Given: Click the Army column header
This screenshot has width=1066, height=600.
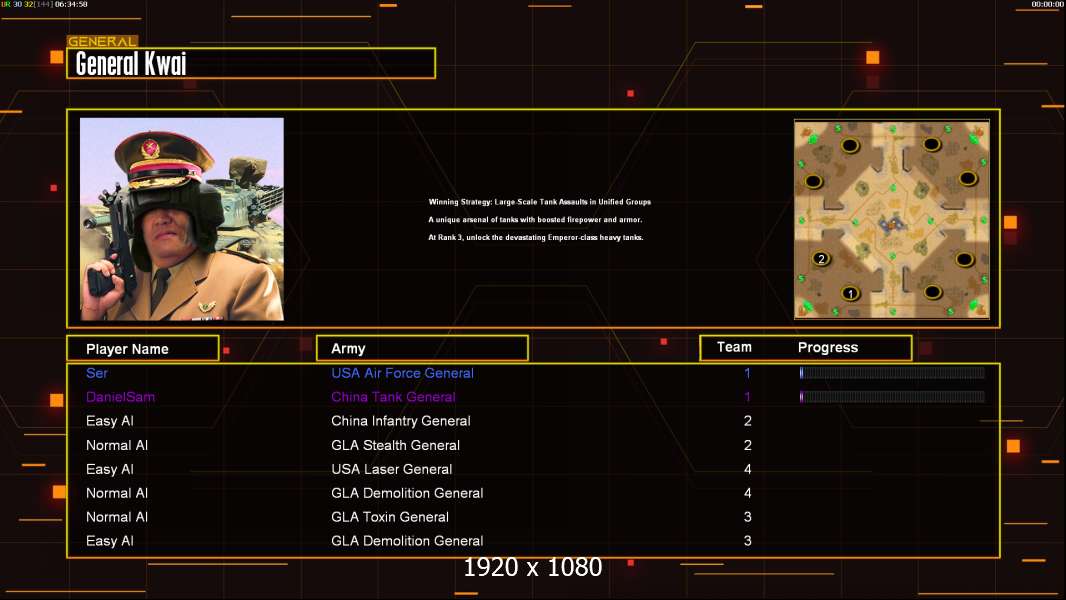Looking at the screenshot, I should 421,349.
